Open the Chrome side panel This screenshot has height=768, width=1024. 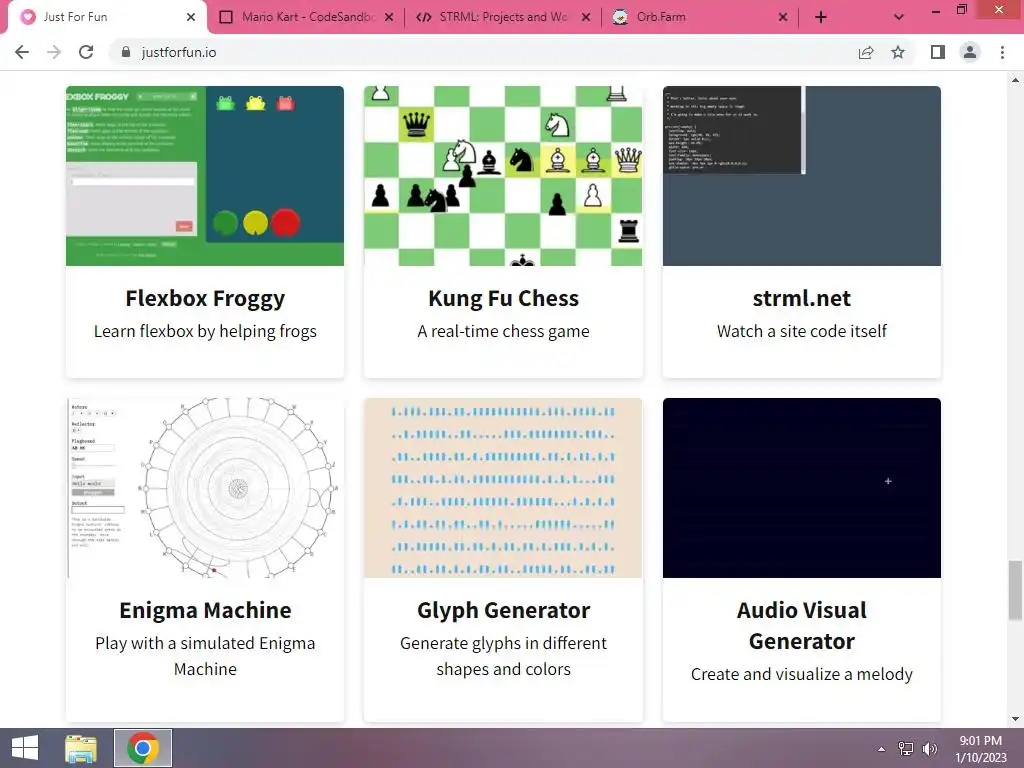(938, 52)
